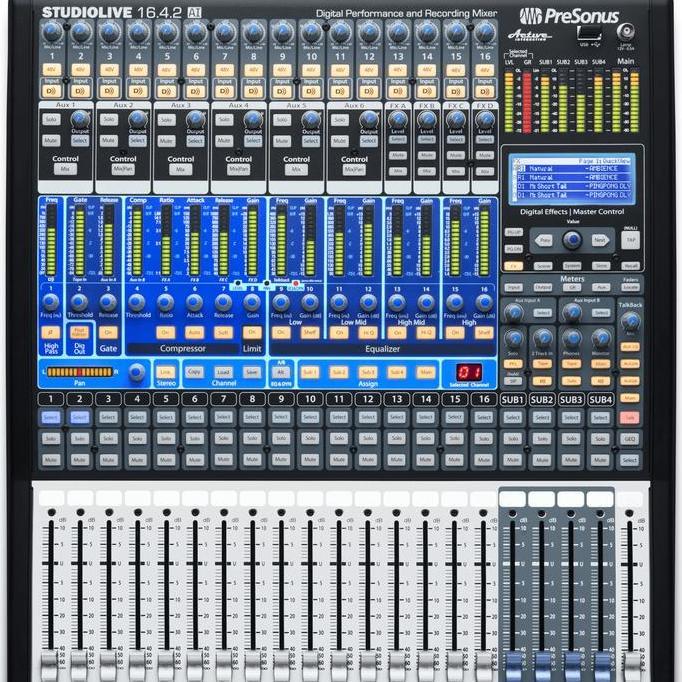Screen dimensions: 682x682
Task: Enable the High Mid On button
Action: pyautogui.click(x=397, y=333)
